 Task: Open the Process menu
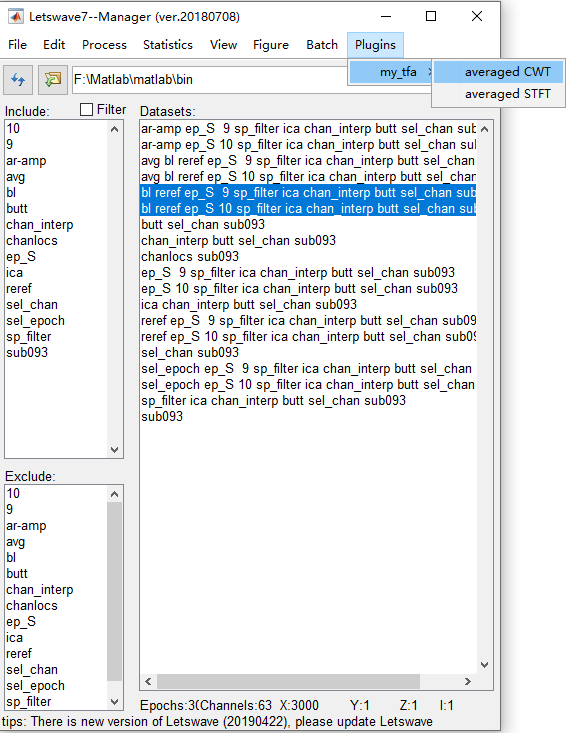(x=104, y=45)
